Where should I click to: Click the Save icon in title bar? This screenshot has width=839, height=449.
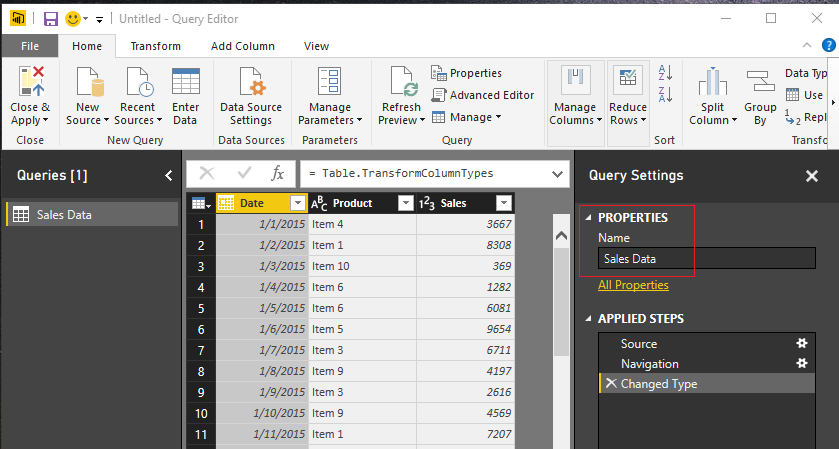point(51,19)
